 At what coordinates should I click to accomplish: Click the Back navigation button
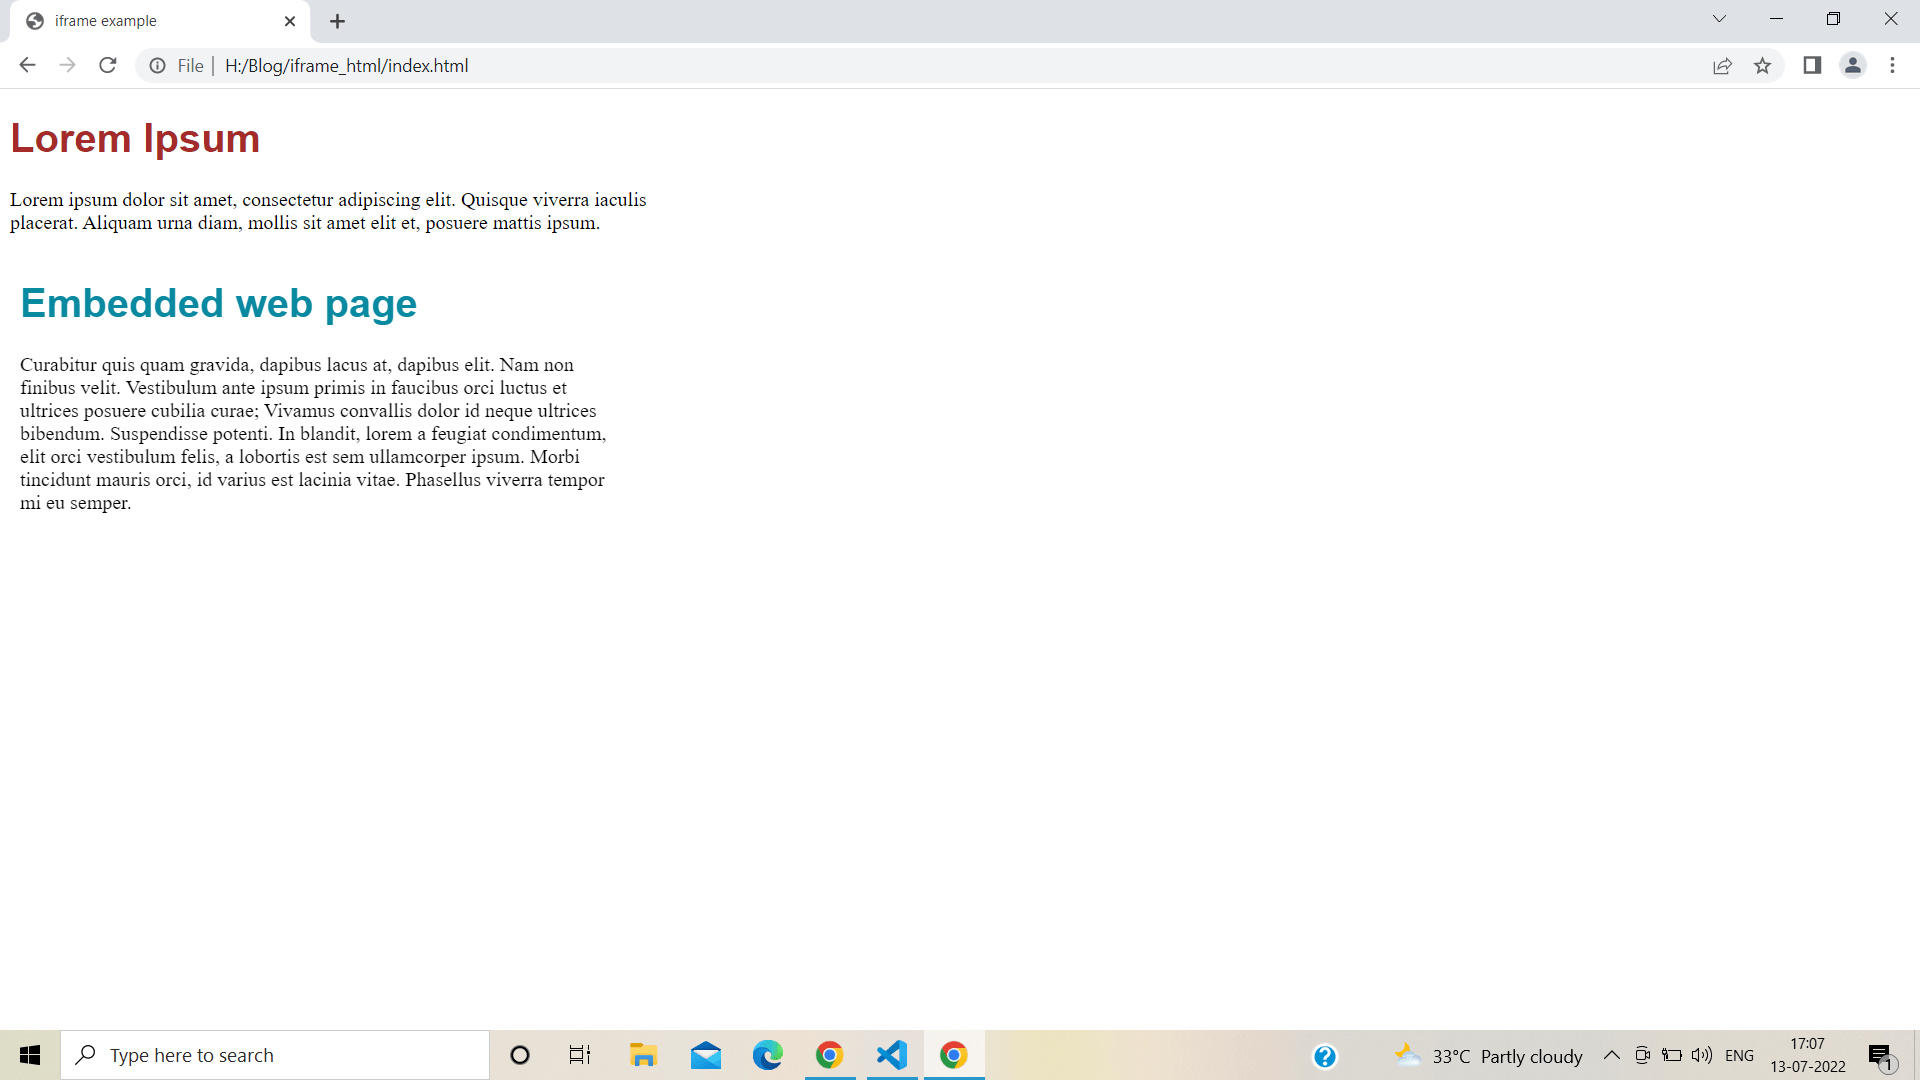[27, 65]
